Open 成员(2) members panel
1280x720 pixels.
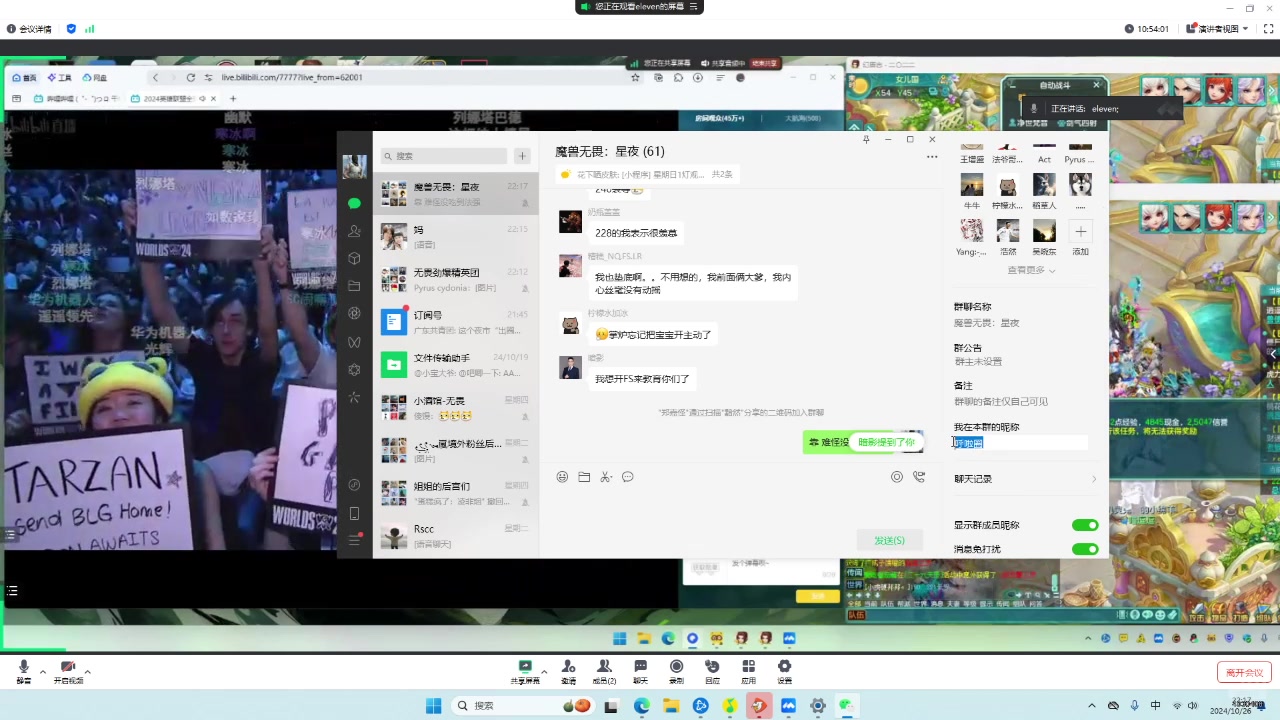point(604,671)
